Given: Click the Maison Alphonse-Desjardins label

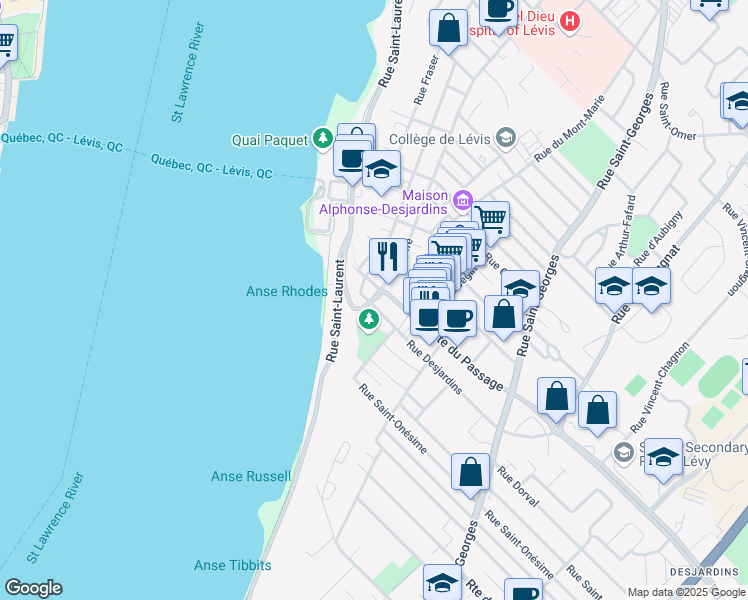Looking at the screenshot, I should pos(384,202).
